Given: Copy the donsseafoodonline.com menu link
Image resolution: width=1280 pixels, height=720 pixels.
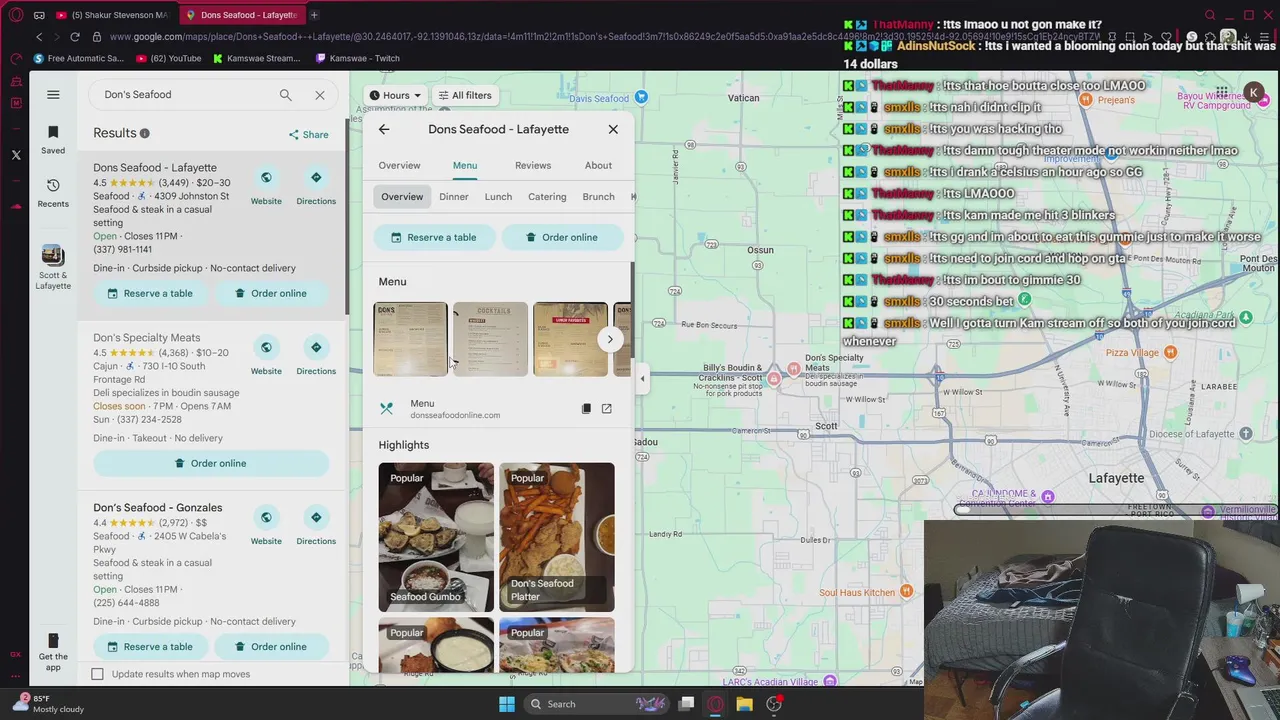Looking at the screenshot, I should pos(586,408).
